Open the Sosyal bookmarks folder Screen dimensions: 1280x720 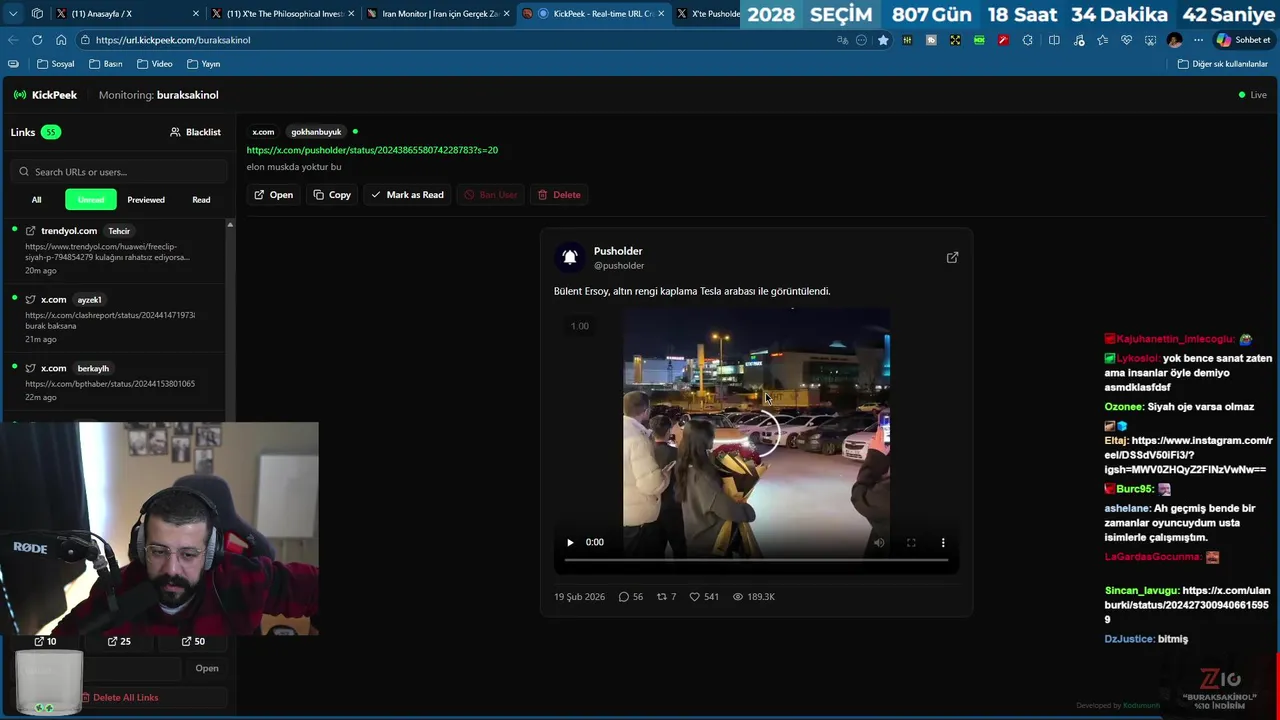point(56,64)
